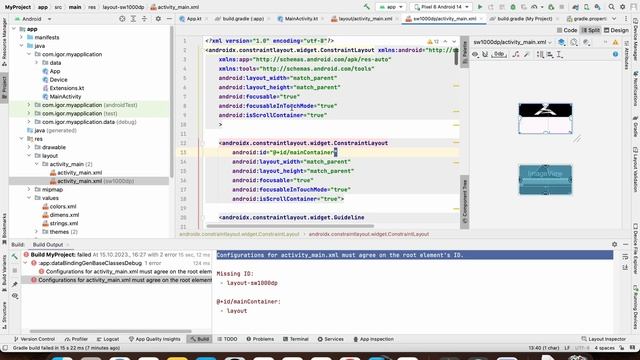Open the Android project view dropdown
This screenshot has height=360, width=640.
33,19
